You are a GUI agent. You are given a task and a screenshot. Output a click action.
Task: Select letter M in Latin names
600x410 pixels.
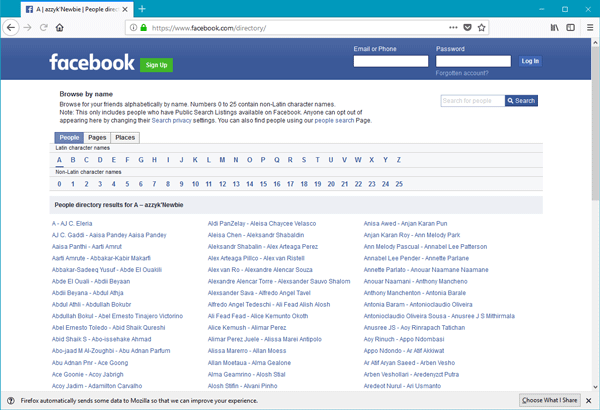pos(222,160)
